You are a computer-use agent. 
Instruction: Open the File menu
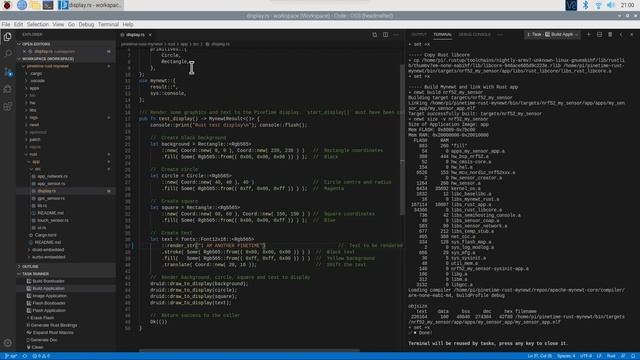[x=6, y=24]
